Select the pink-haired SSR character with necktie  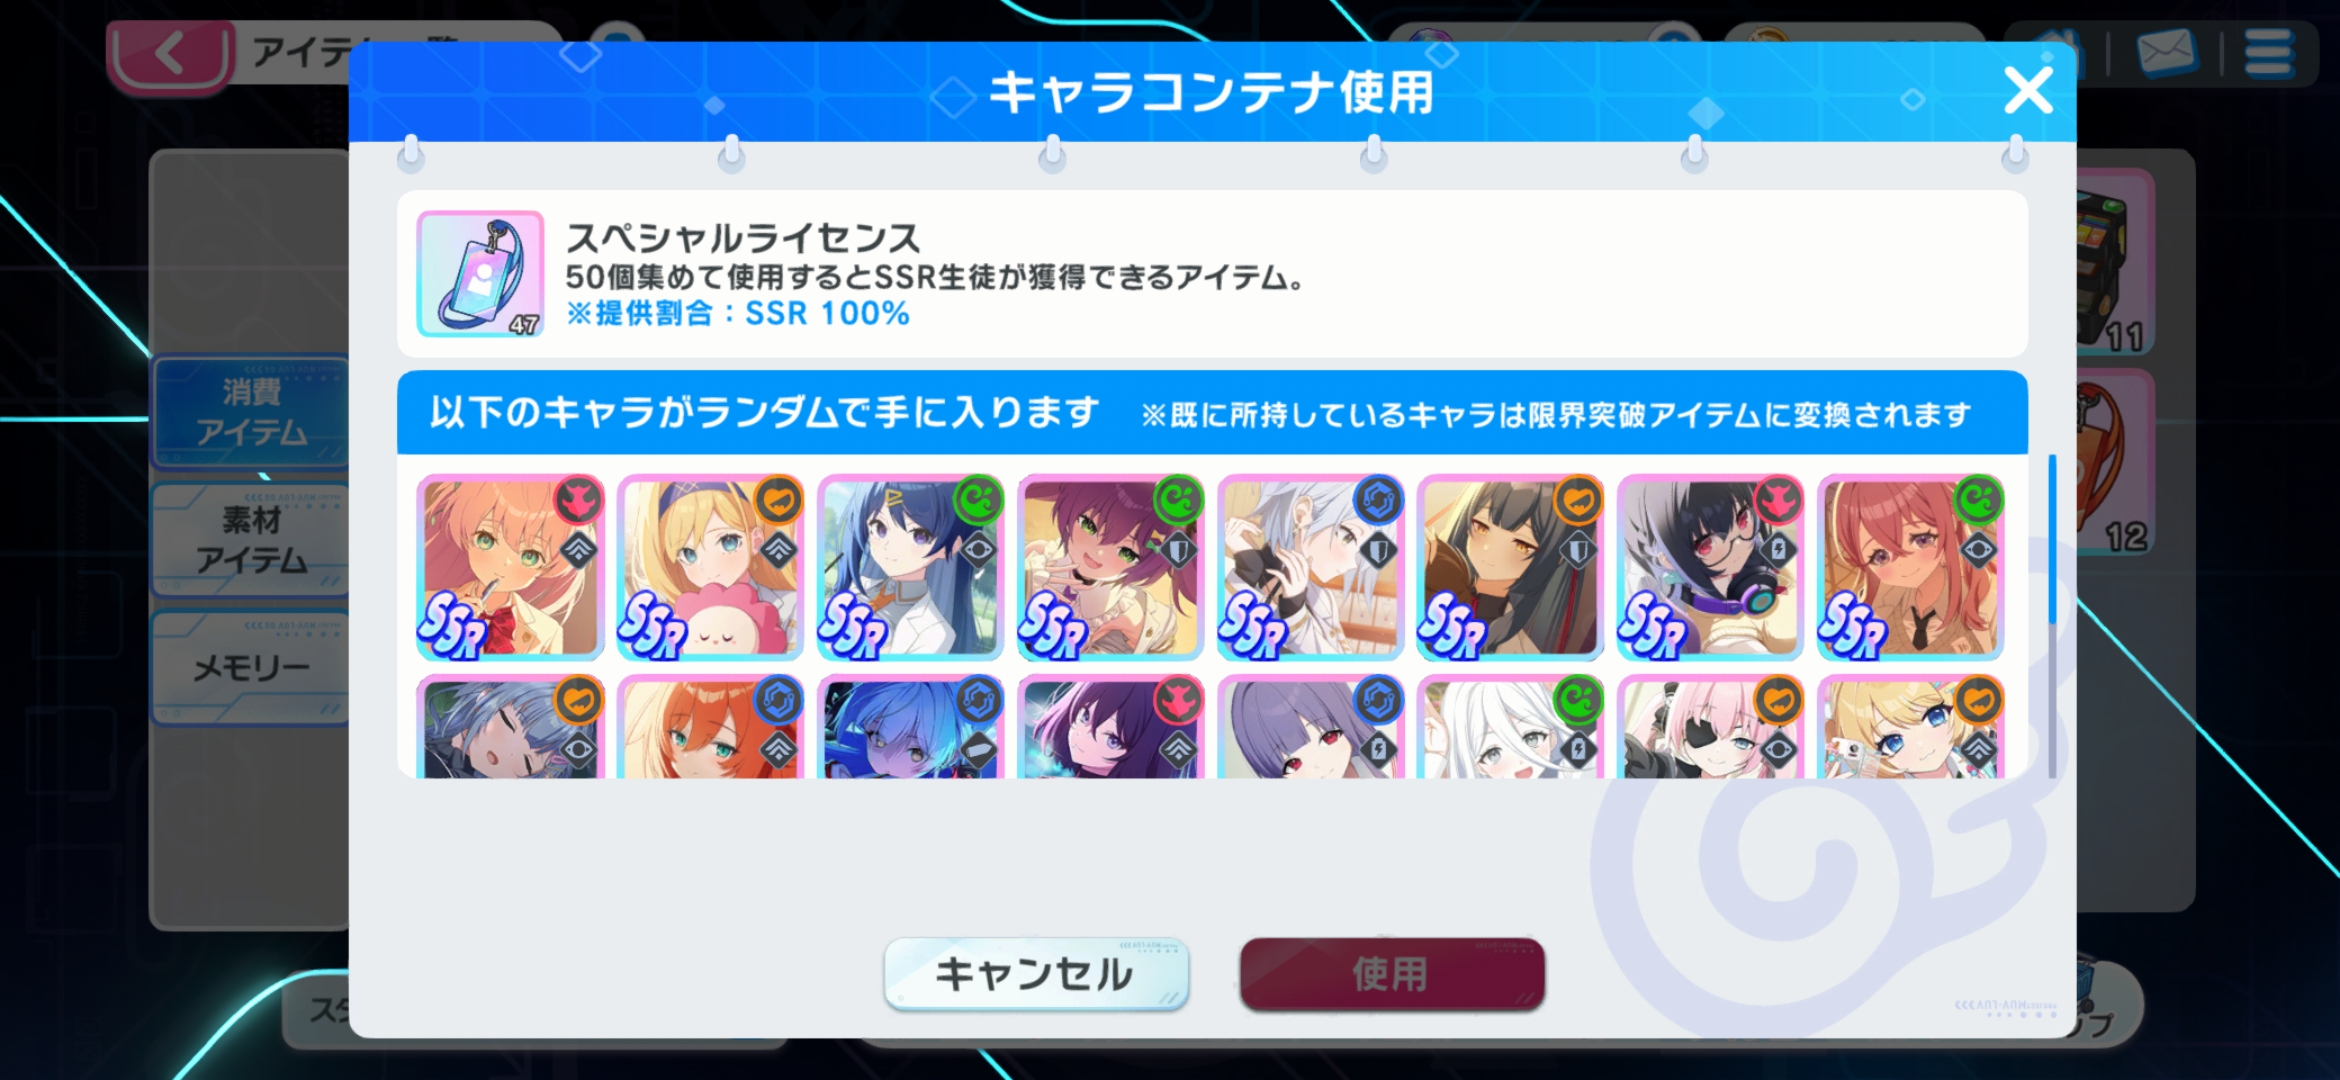tap(1910, 567)
